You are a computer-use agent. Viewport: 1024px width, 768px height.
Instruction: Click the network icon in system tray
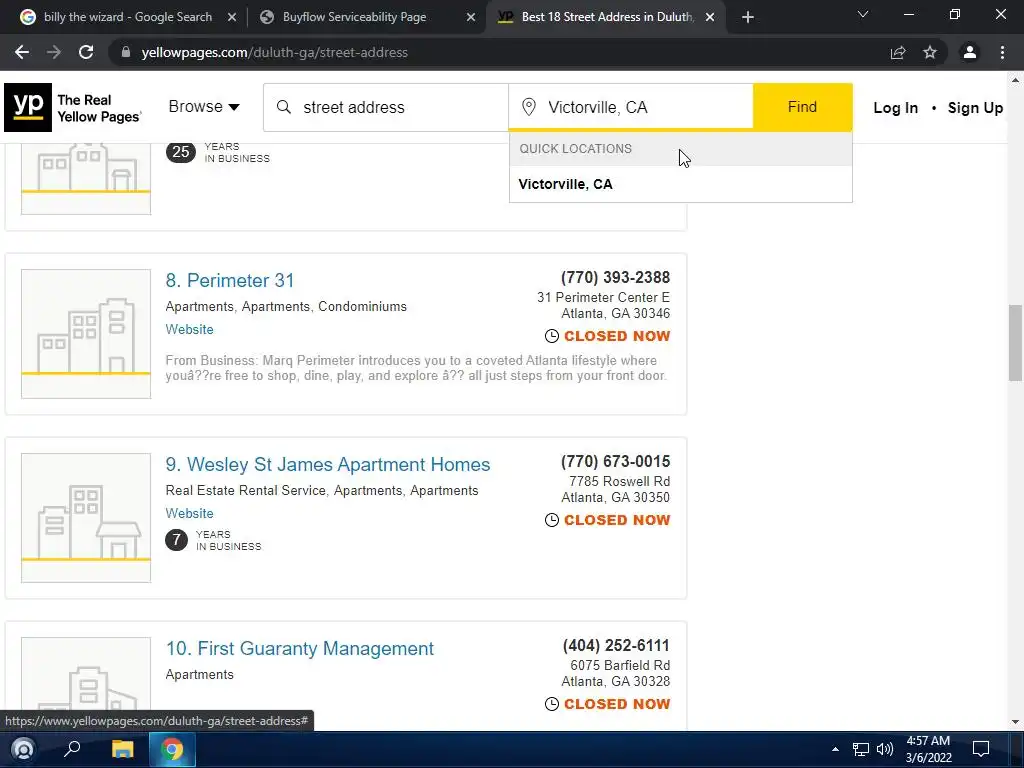tap(861, 749)
